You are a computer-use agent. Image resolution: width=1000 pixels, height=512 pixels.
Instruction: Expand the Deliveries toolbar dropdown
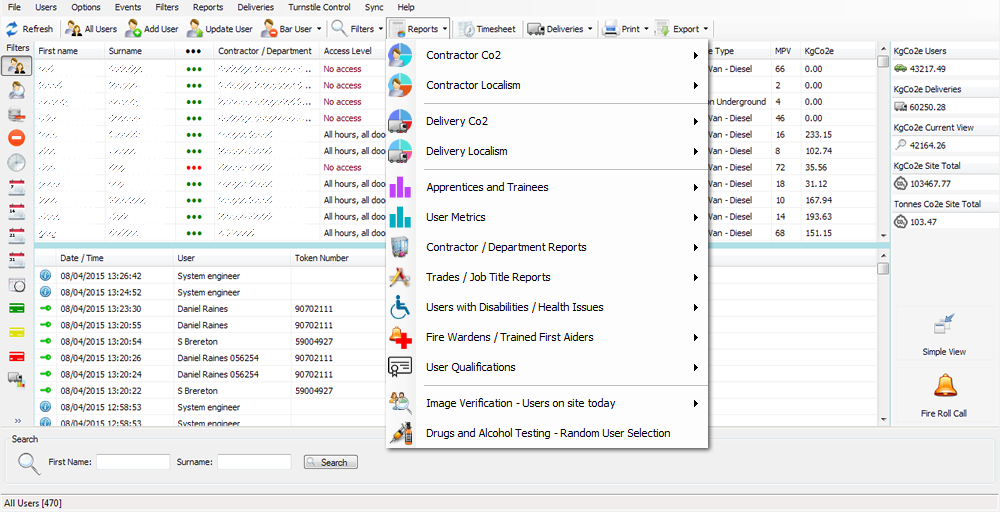(591, 29)
